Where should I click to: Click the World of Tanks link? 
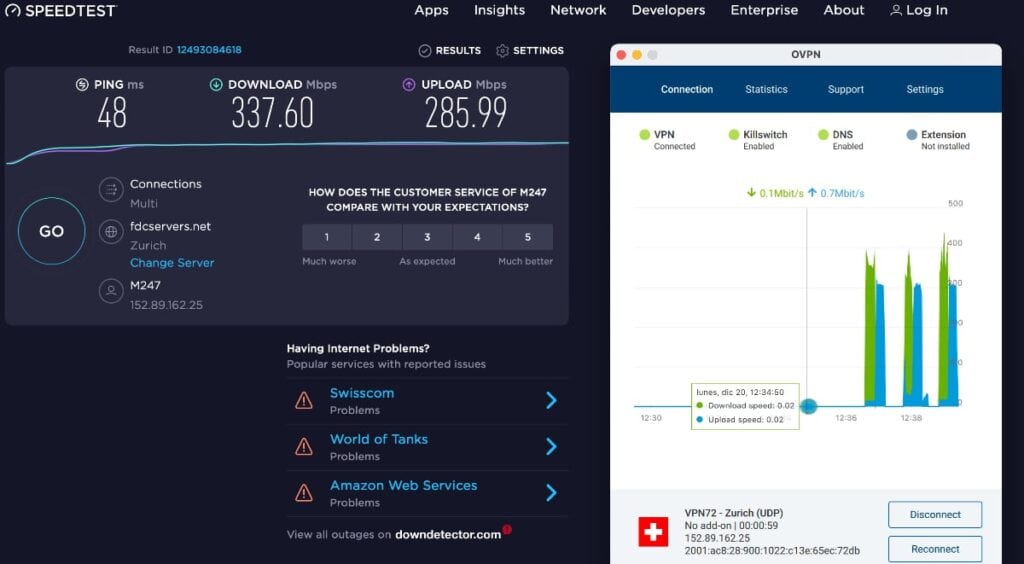coord(379,439)
